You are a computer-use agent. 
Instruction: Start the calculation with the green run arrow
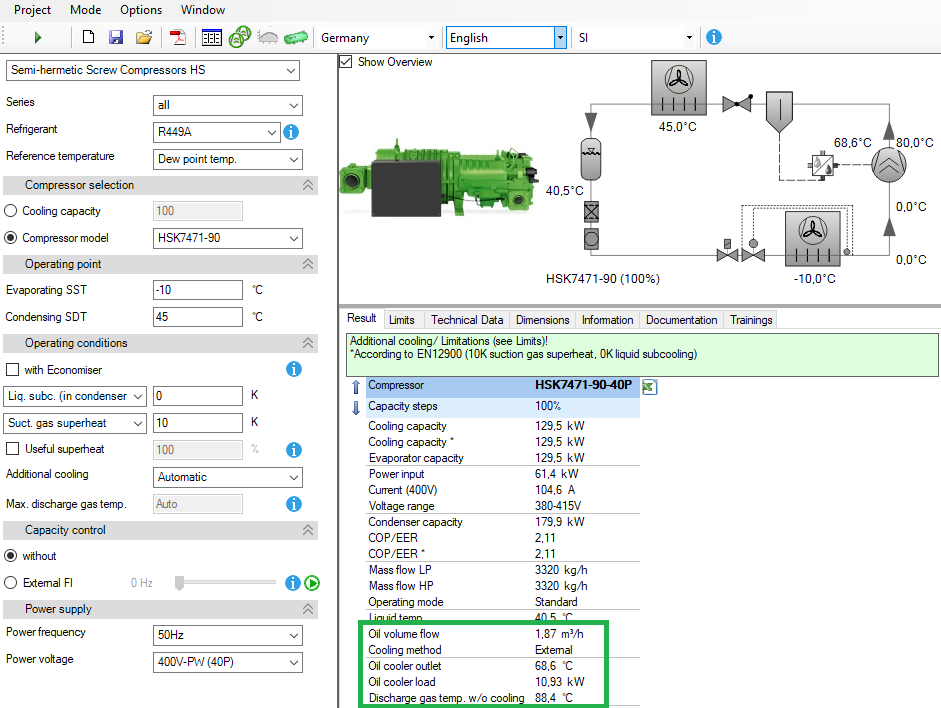(37, 37)
